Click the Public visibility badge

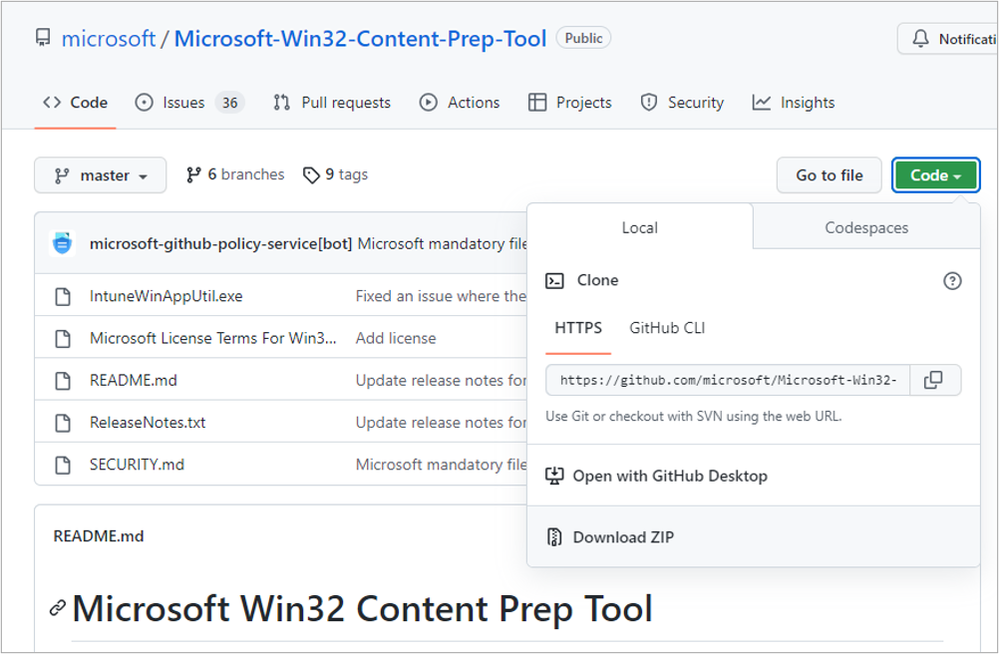tap(583, 38)
